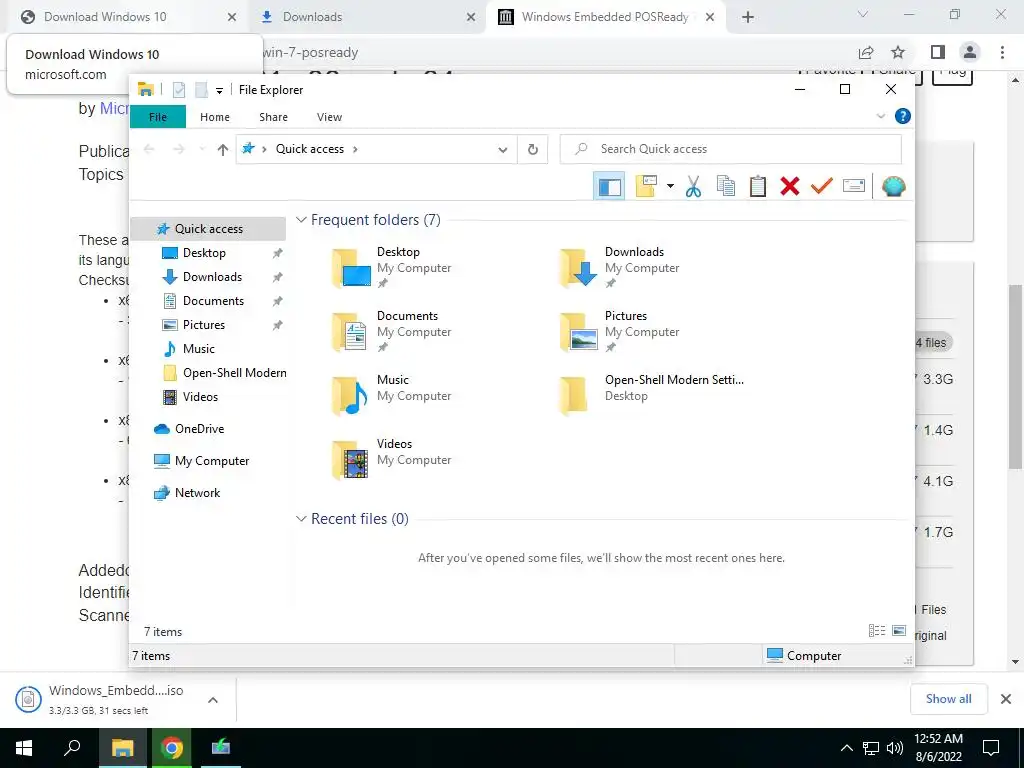Click the Refresh button in address bar
The image size is (1024, 768).
(x=533, y=150)
